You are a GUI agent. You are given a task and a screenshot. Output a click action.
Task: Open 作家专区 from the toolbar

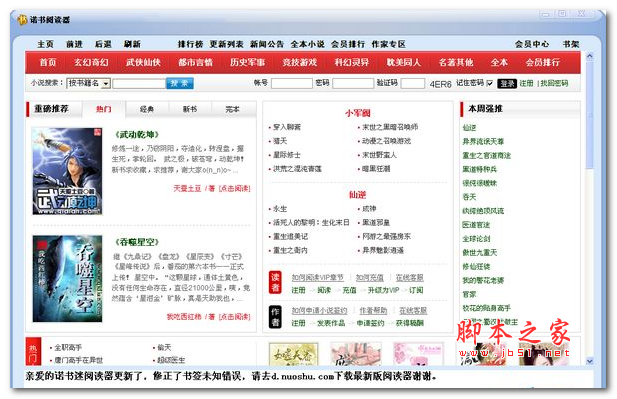pos(388,44)
